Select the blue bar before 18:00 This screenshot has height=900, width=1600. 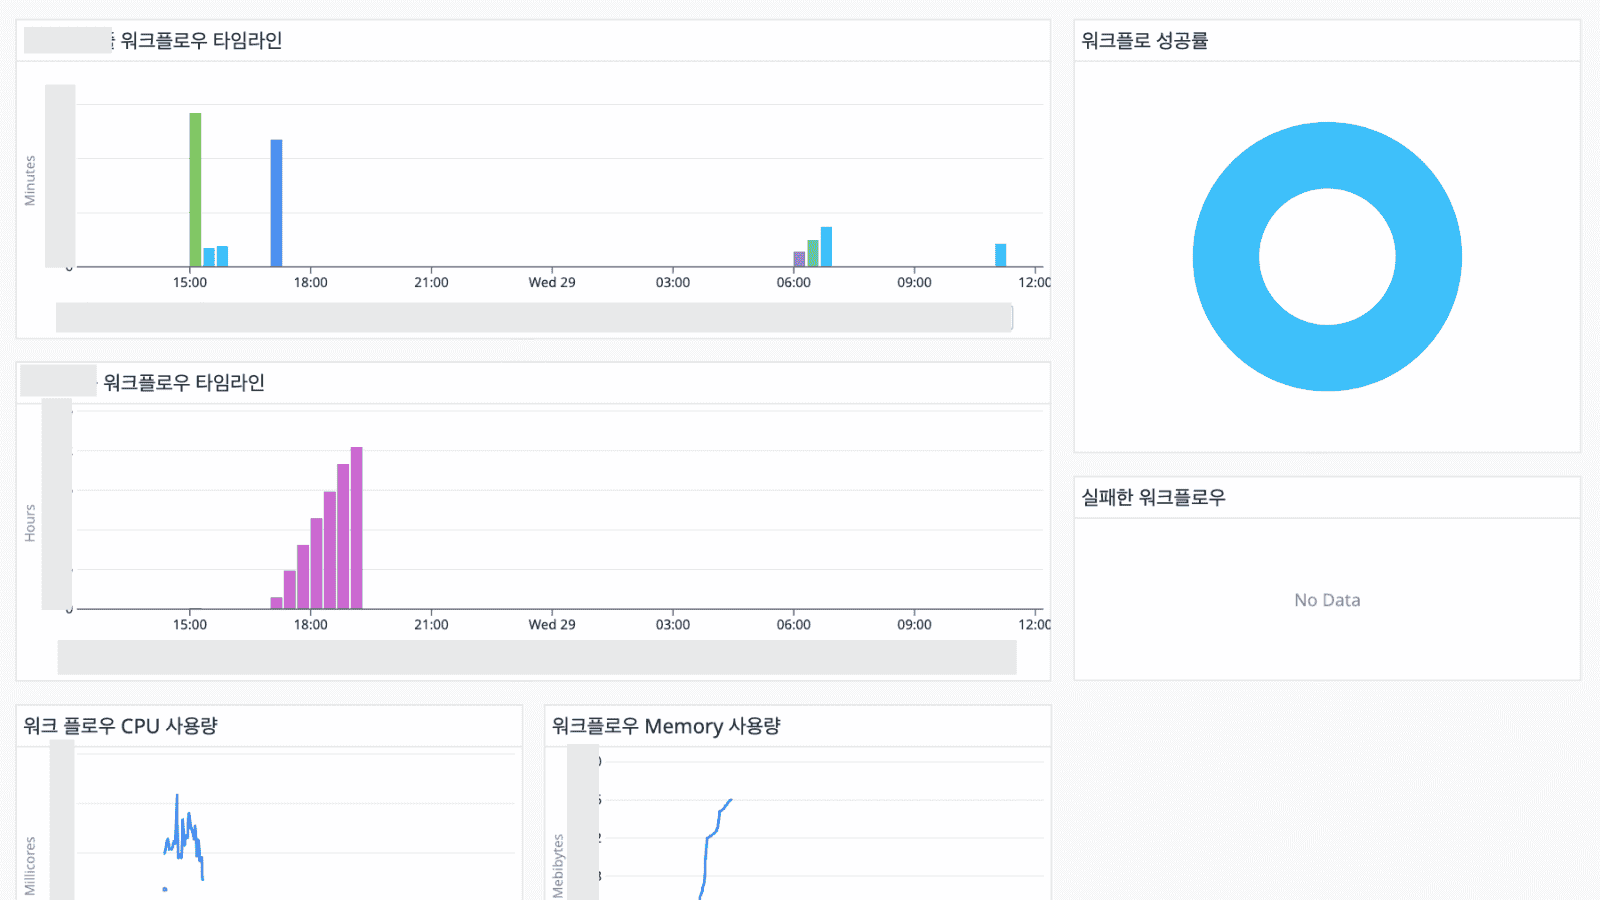276,200
